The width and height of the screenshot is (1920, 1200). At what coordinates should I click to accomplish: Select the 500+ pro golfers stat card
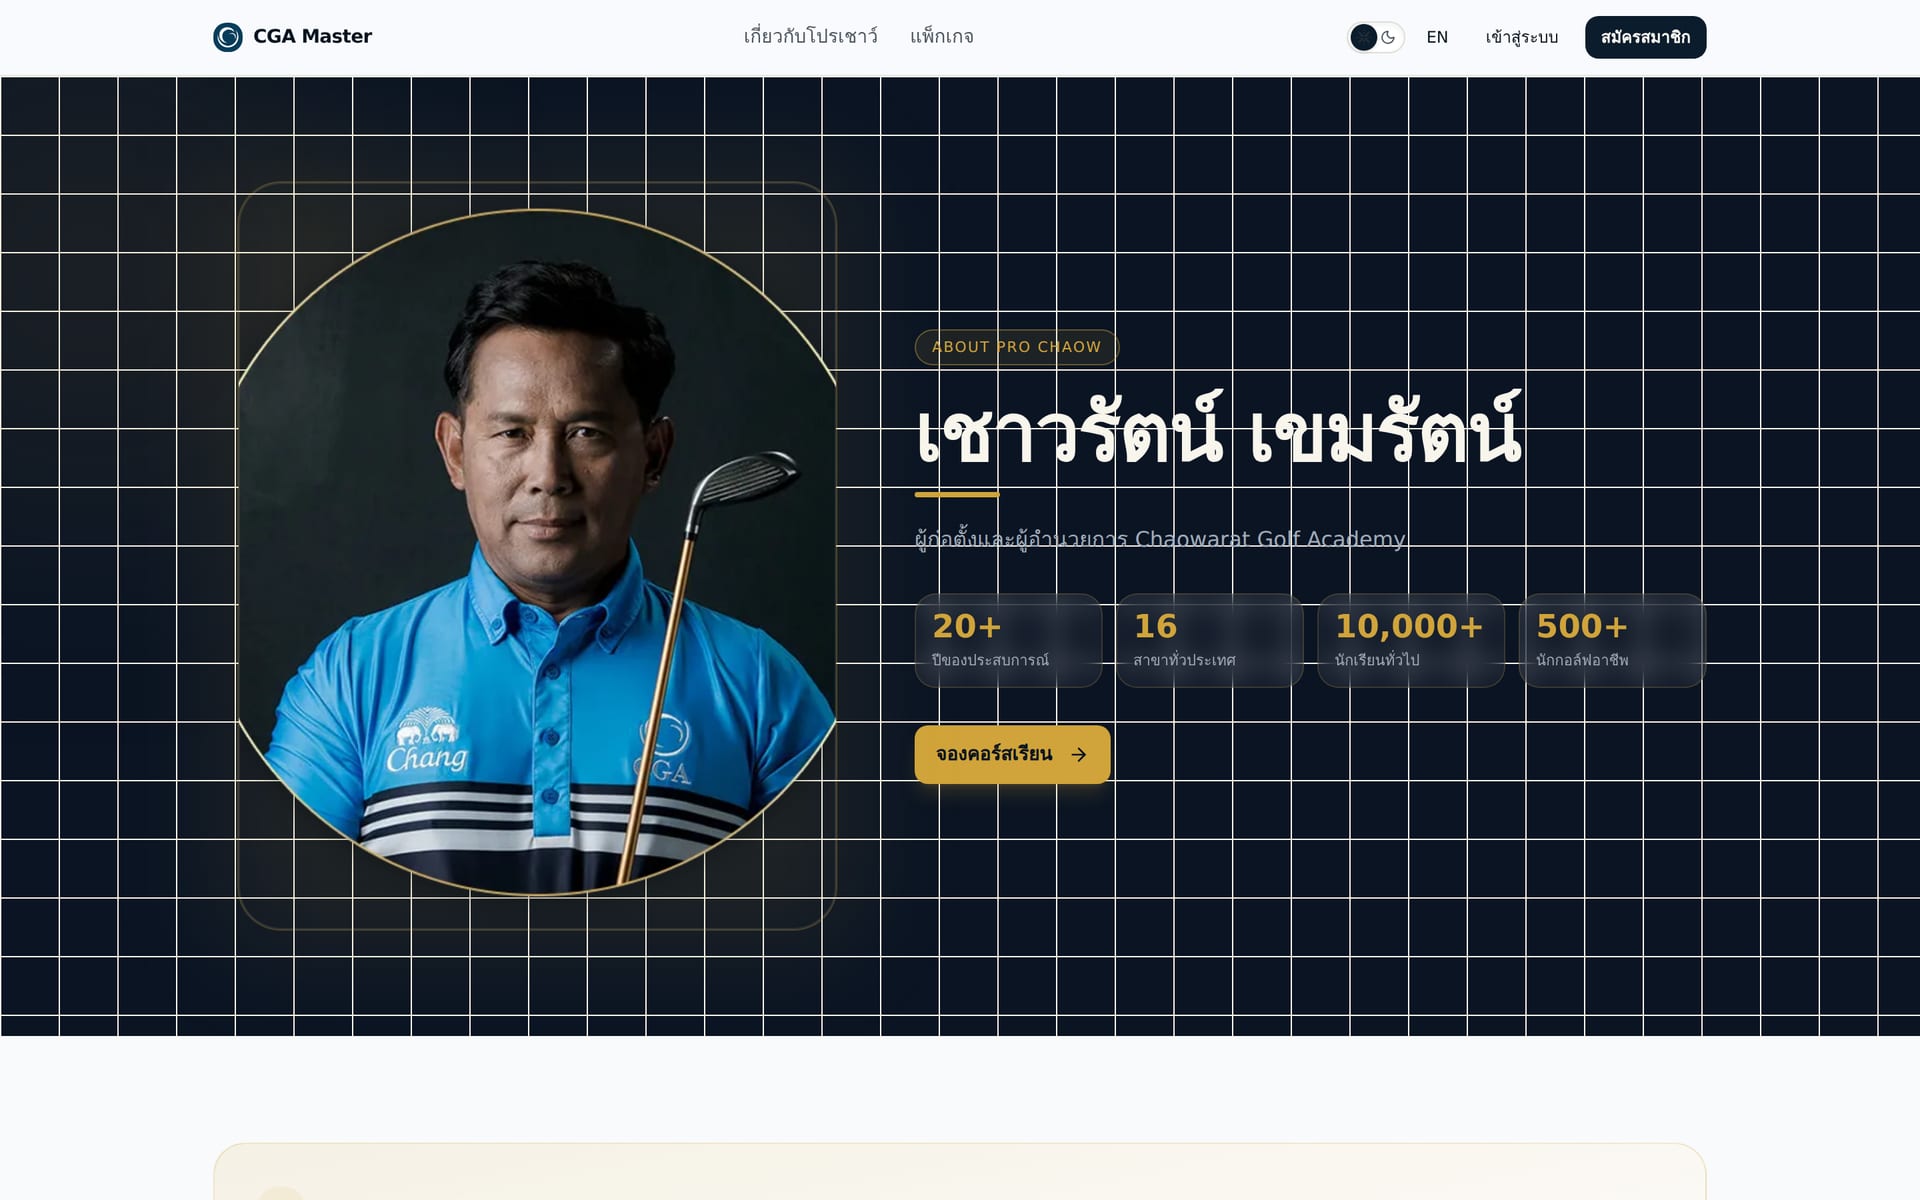[1612, 641]
